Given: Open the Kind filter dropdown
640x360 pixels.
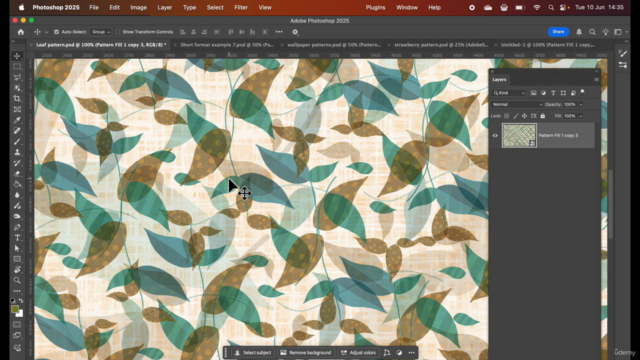Looking at the screenshot, I should 509,93.
